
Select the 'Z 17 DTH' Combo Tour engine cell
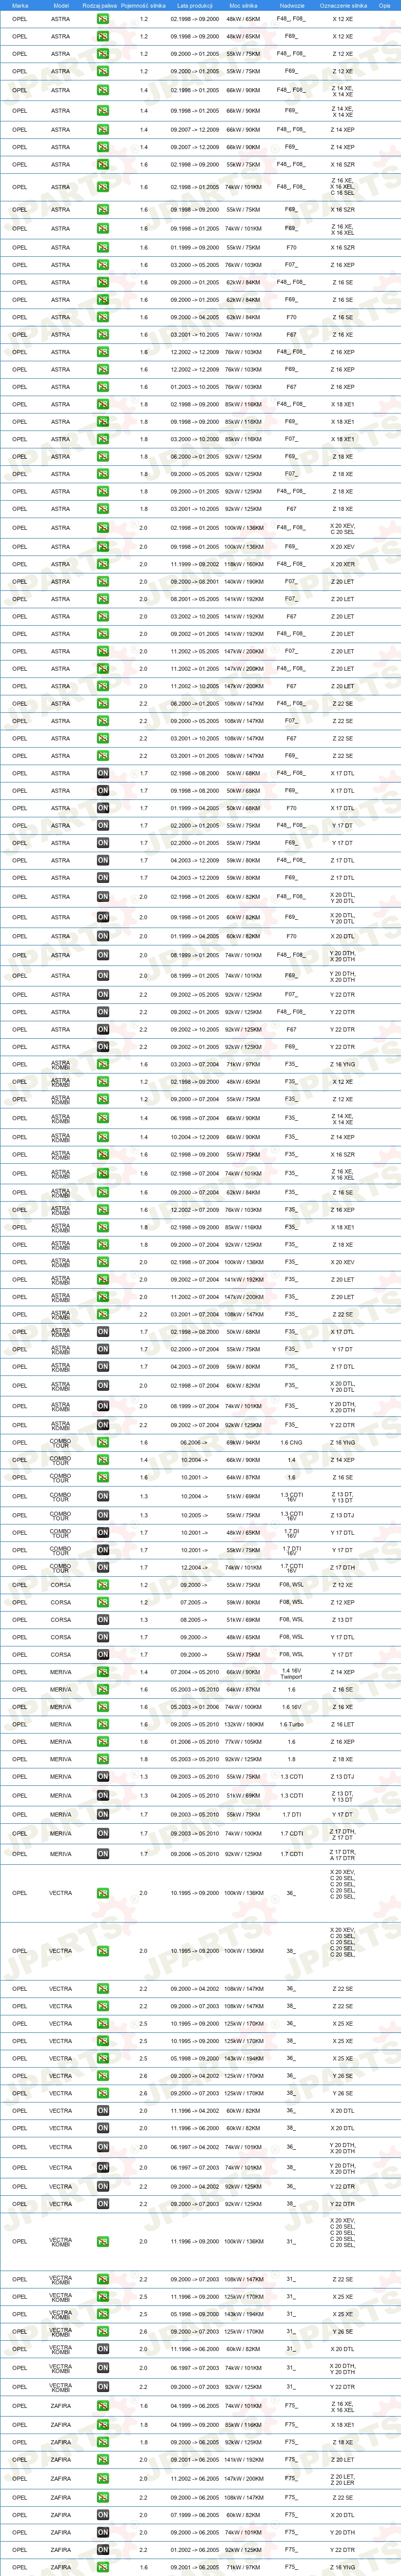point(343,1568)
